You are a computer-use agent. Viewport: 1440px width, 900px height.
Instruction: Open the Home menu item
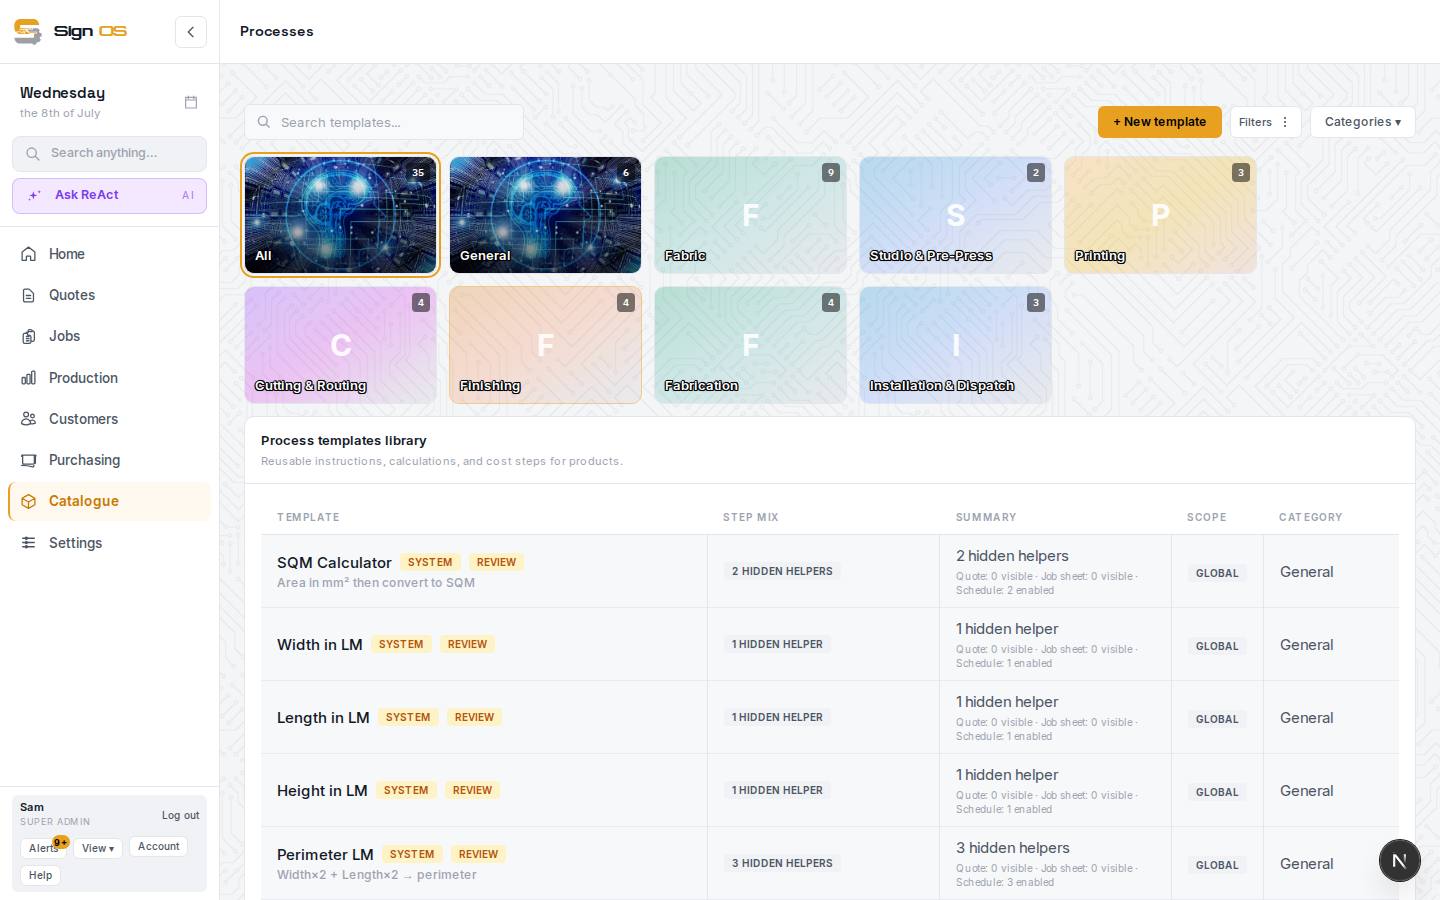coord(109,254)
